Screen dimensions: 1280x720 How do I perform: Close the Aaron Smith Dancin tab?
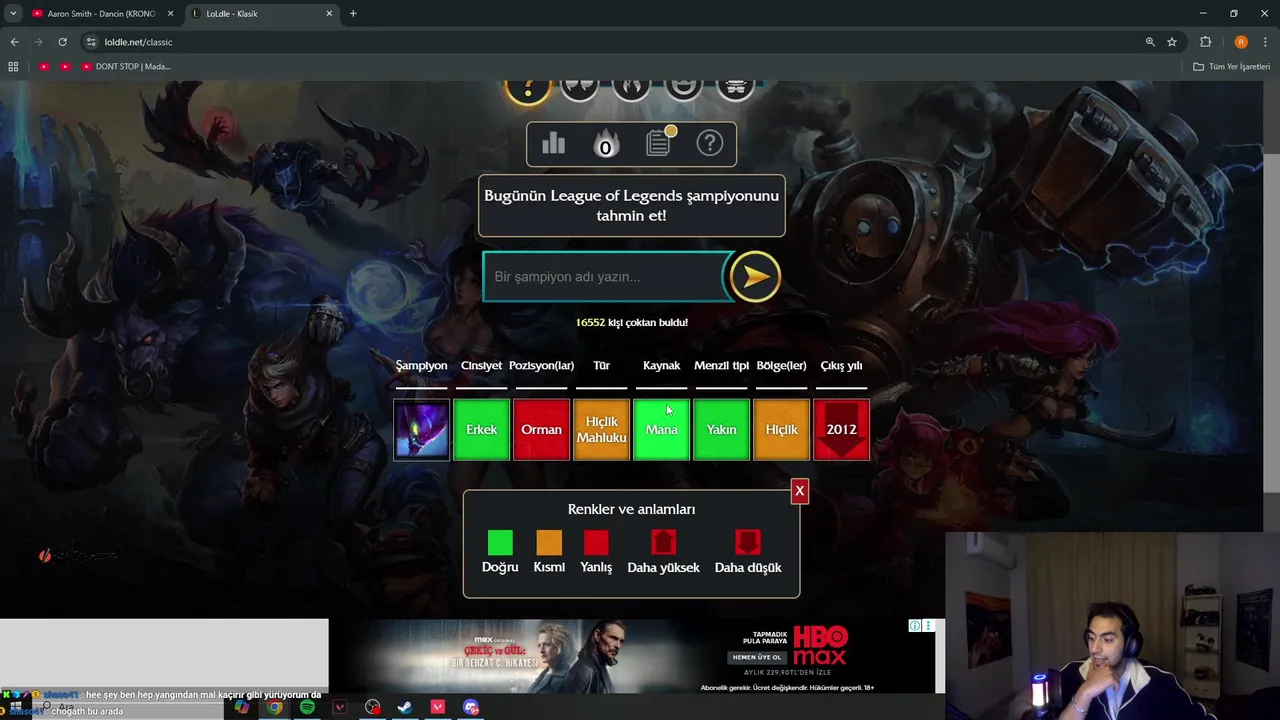(170, 13)
